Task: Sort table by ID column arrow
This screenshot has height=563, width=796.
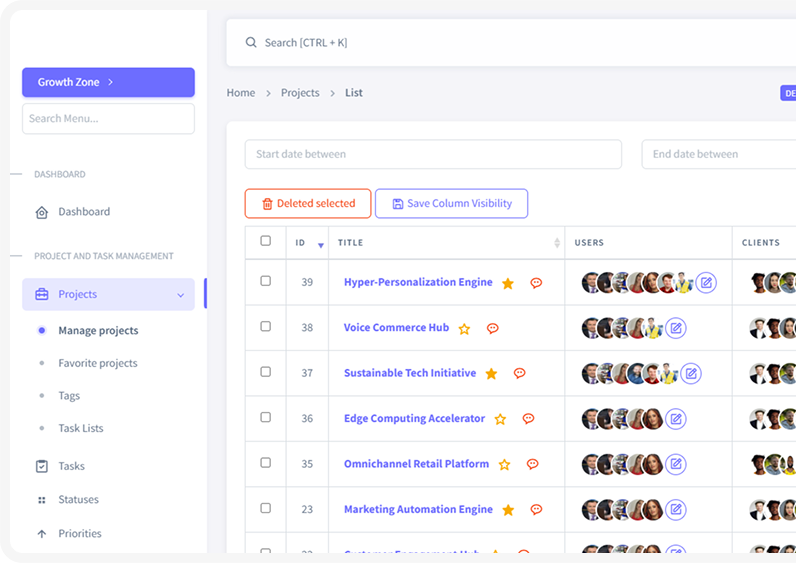Action: (320, 244)
